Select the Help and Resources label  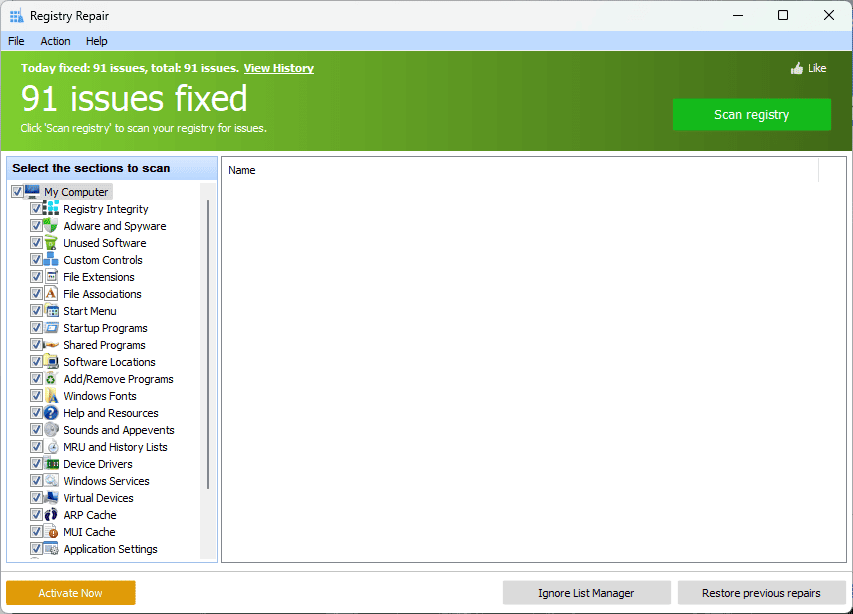[x=110, y=413]
